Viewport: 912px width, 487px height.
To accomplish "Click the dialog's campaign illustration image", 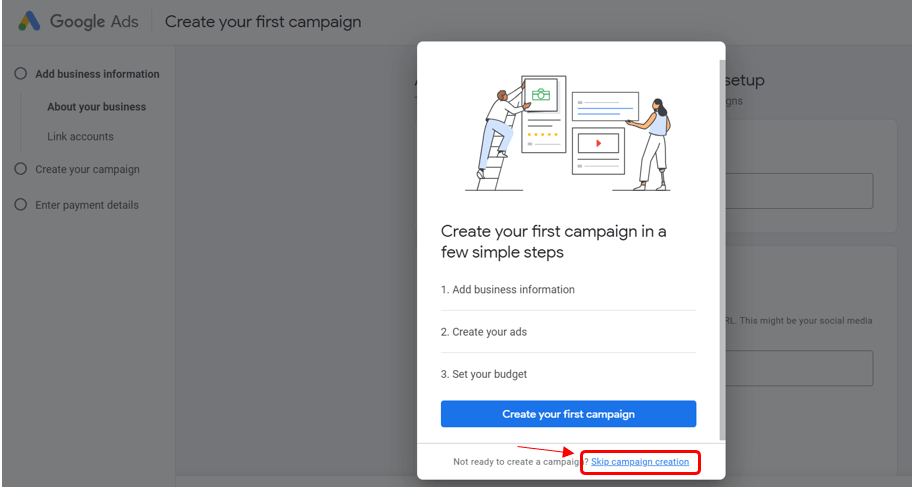I will [x=568, y=133].
